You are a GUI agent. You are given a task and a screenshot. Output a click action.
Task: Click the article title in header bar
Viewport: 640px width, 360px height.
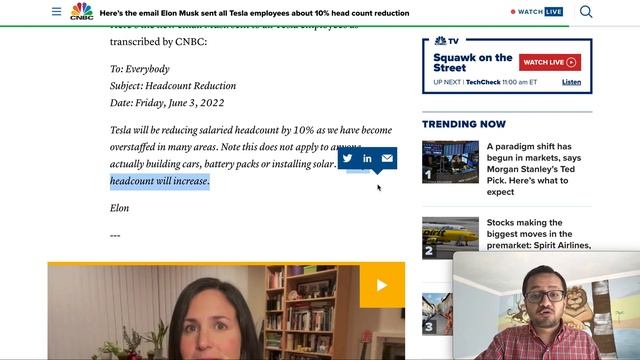(x=254, y=13)
